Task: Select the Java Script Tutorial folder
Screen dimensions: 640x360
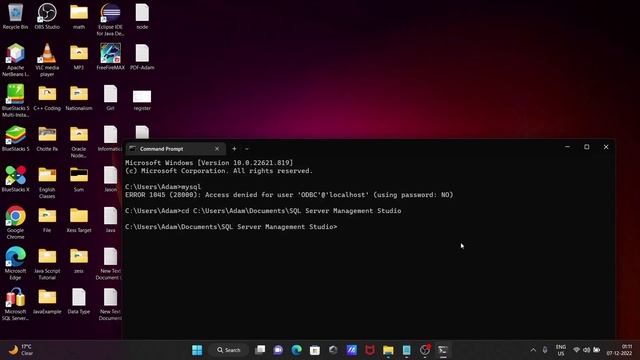Action: tap(47, 264)
